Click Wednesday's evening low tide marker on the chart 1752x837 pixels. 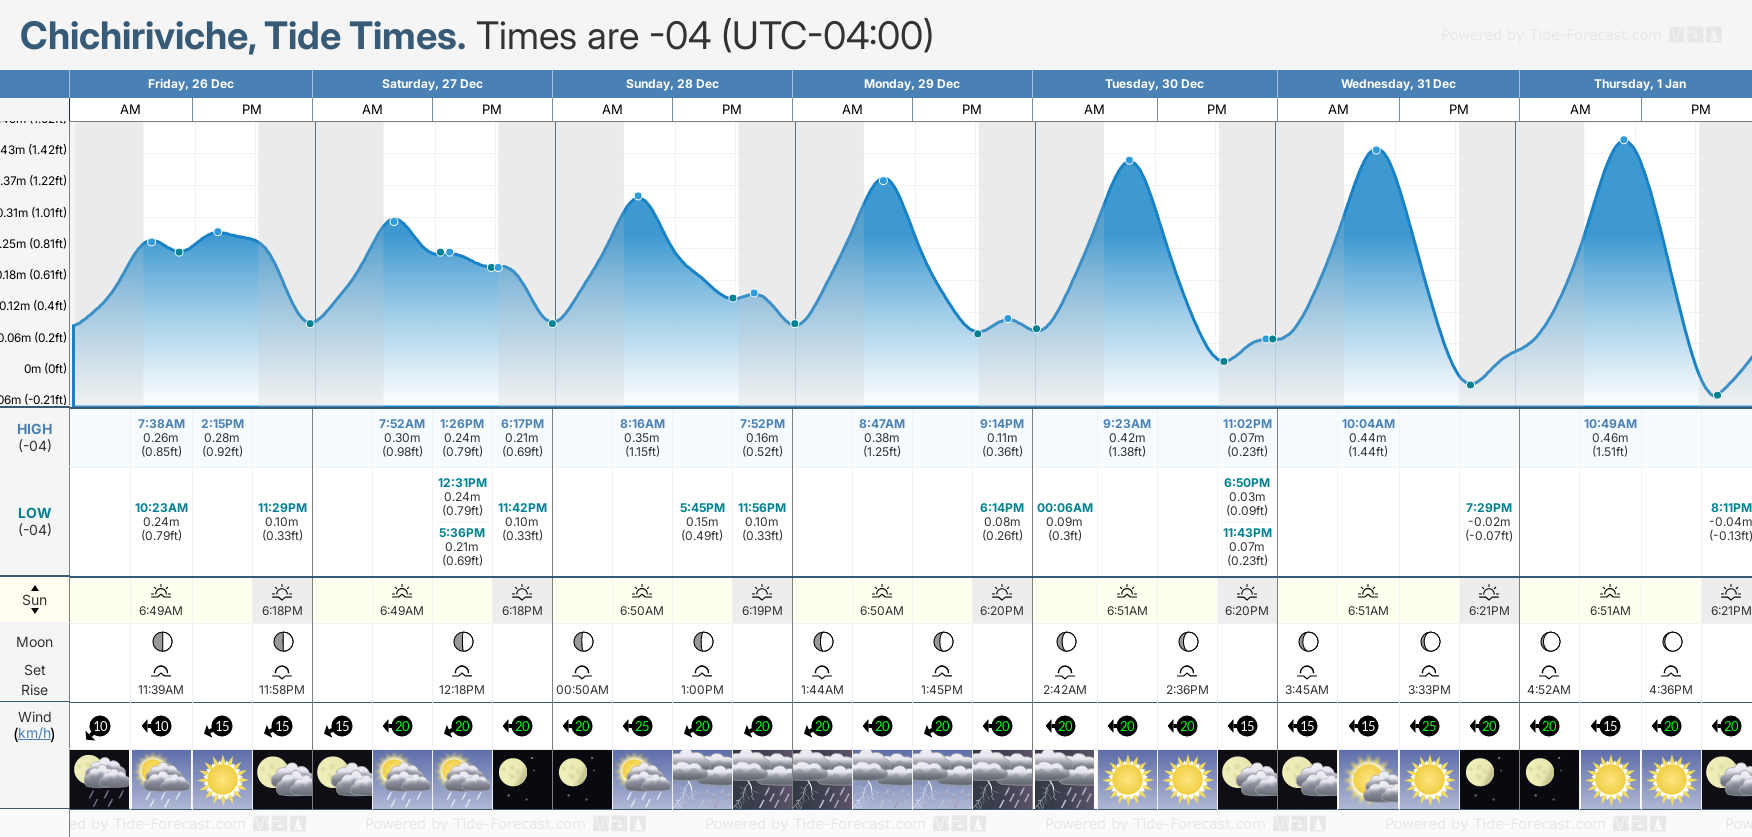tap(1470, 384)
